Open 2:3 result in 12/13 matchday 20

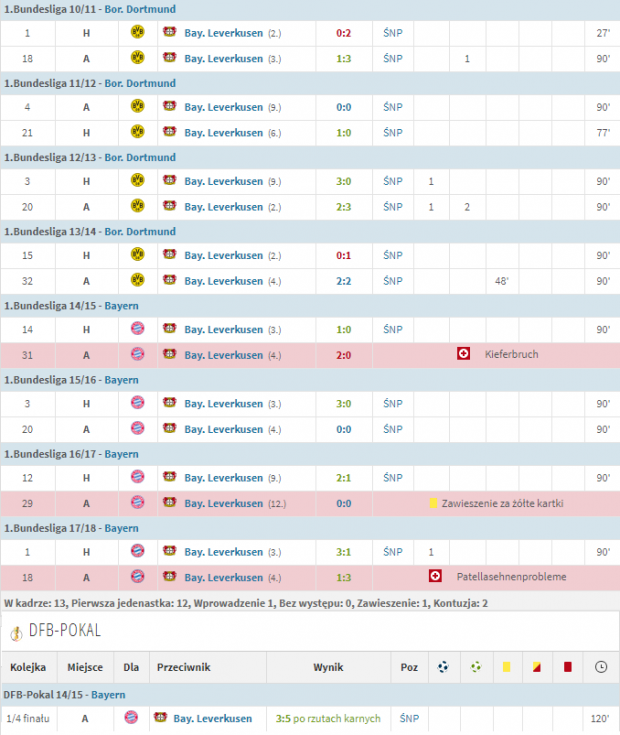point(344,207)
